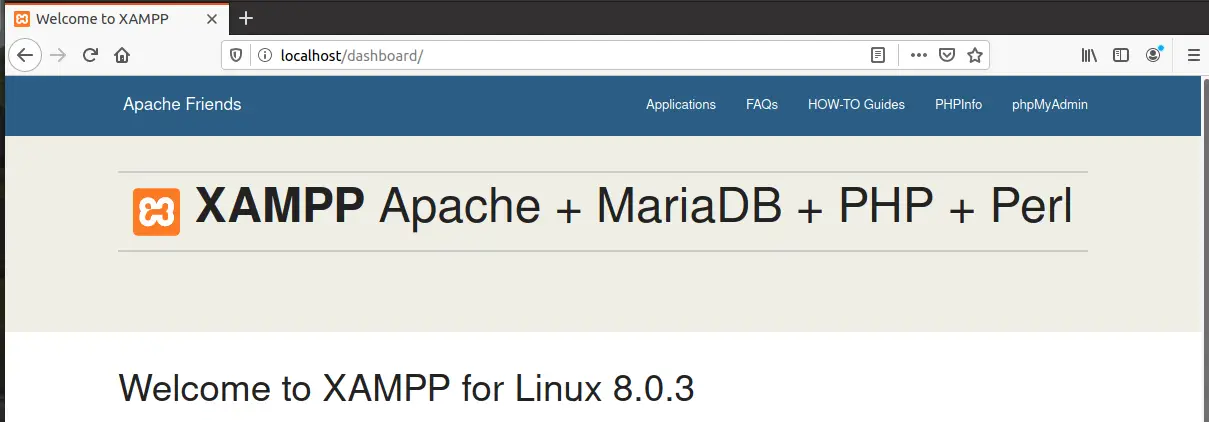Open the Applications nav link
Viewport: 1209px width, 422px height.
coord(681,104)
